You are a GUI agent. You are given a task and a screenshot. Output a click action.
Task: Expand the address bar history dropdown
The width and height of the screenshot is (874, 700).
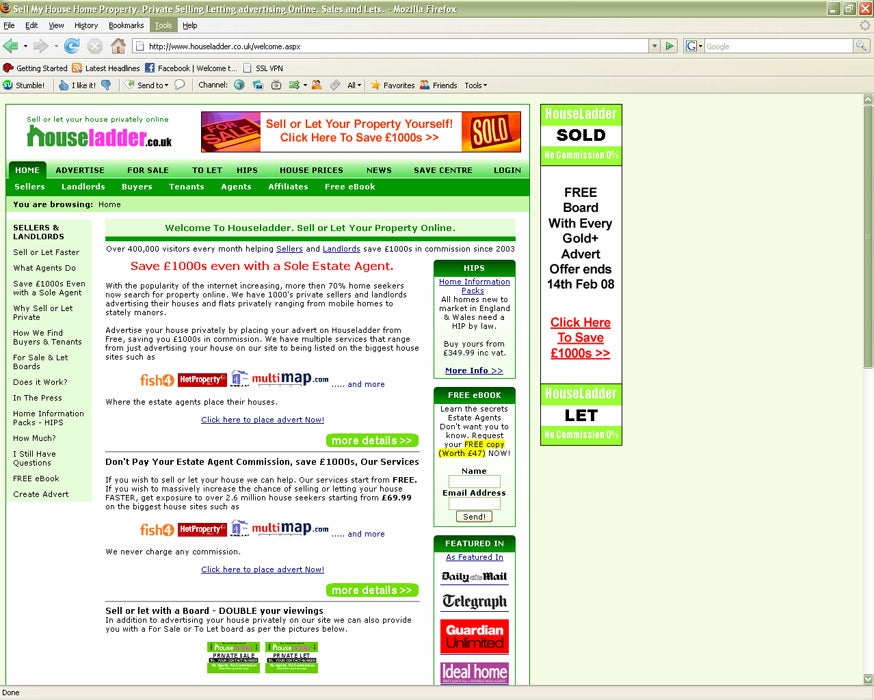654,46
